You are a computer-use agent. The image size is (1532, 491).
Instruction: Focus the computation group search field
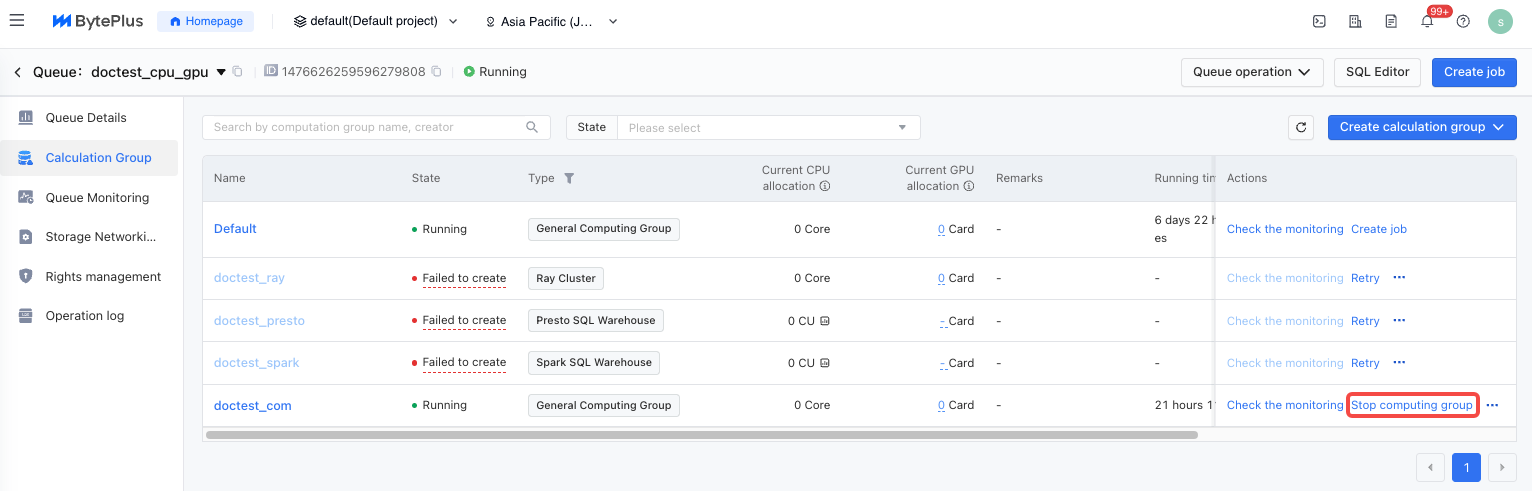367,127
